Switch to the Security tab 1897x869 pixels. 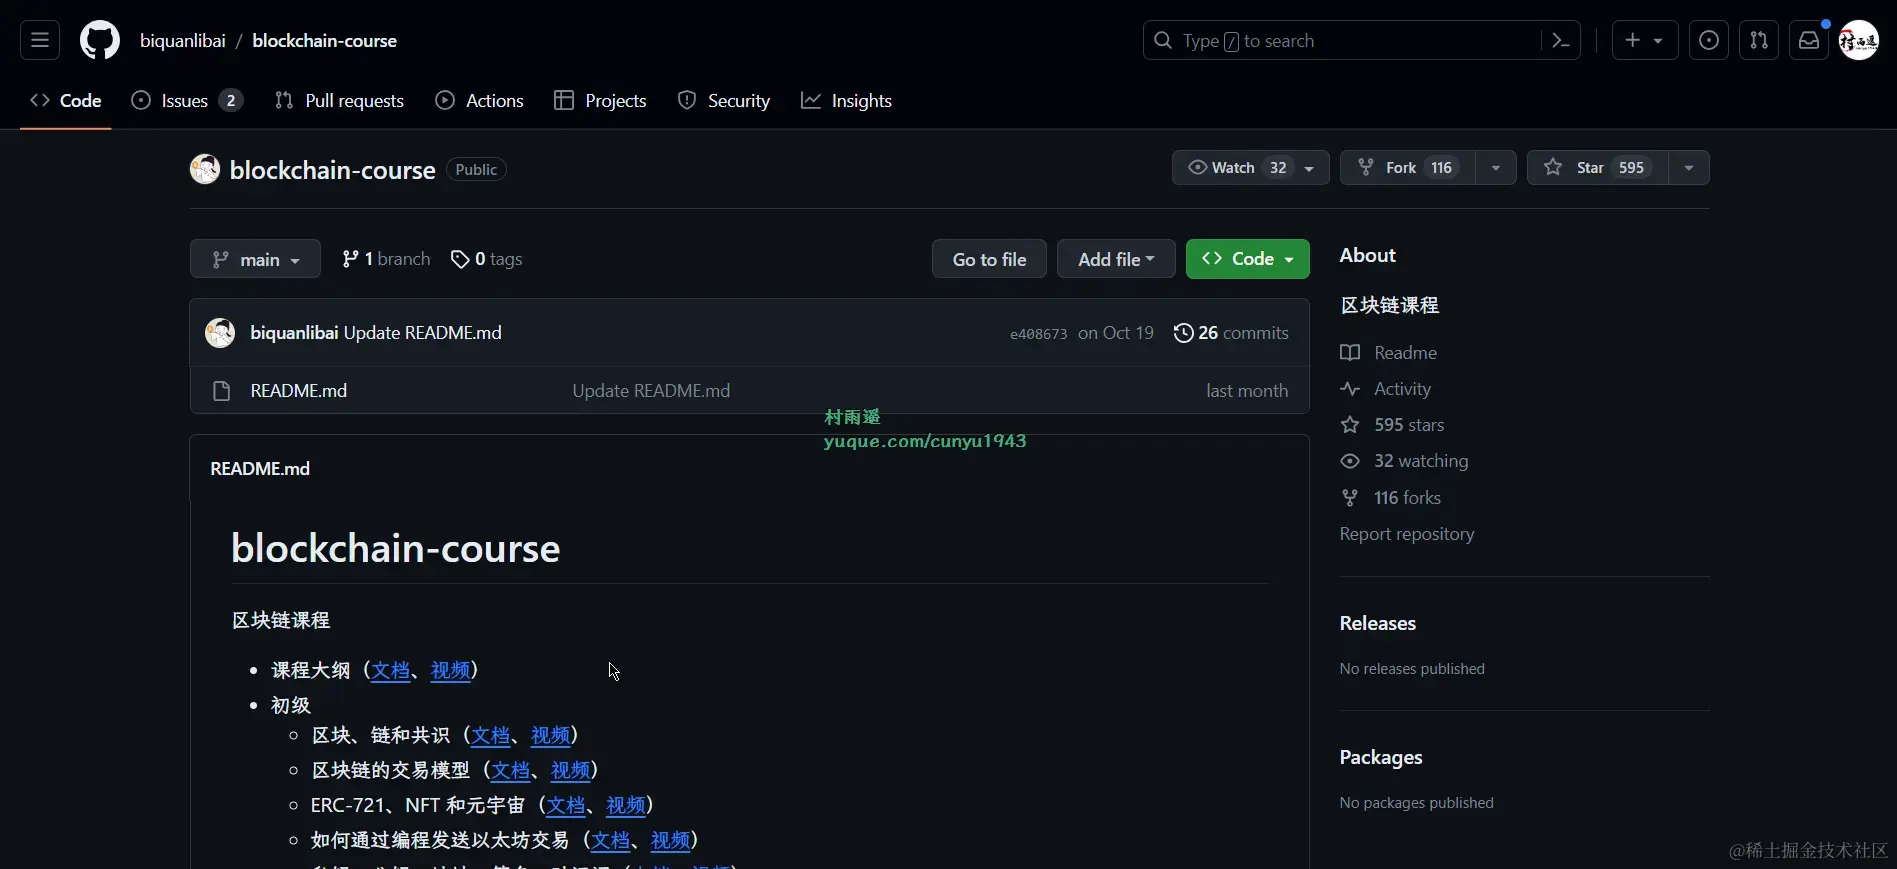point(724,100)
